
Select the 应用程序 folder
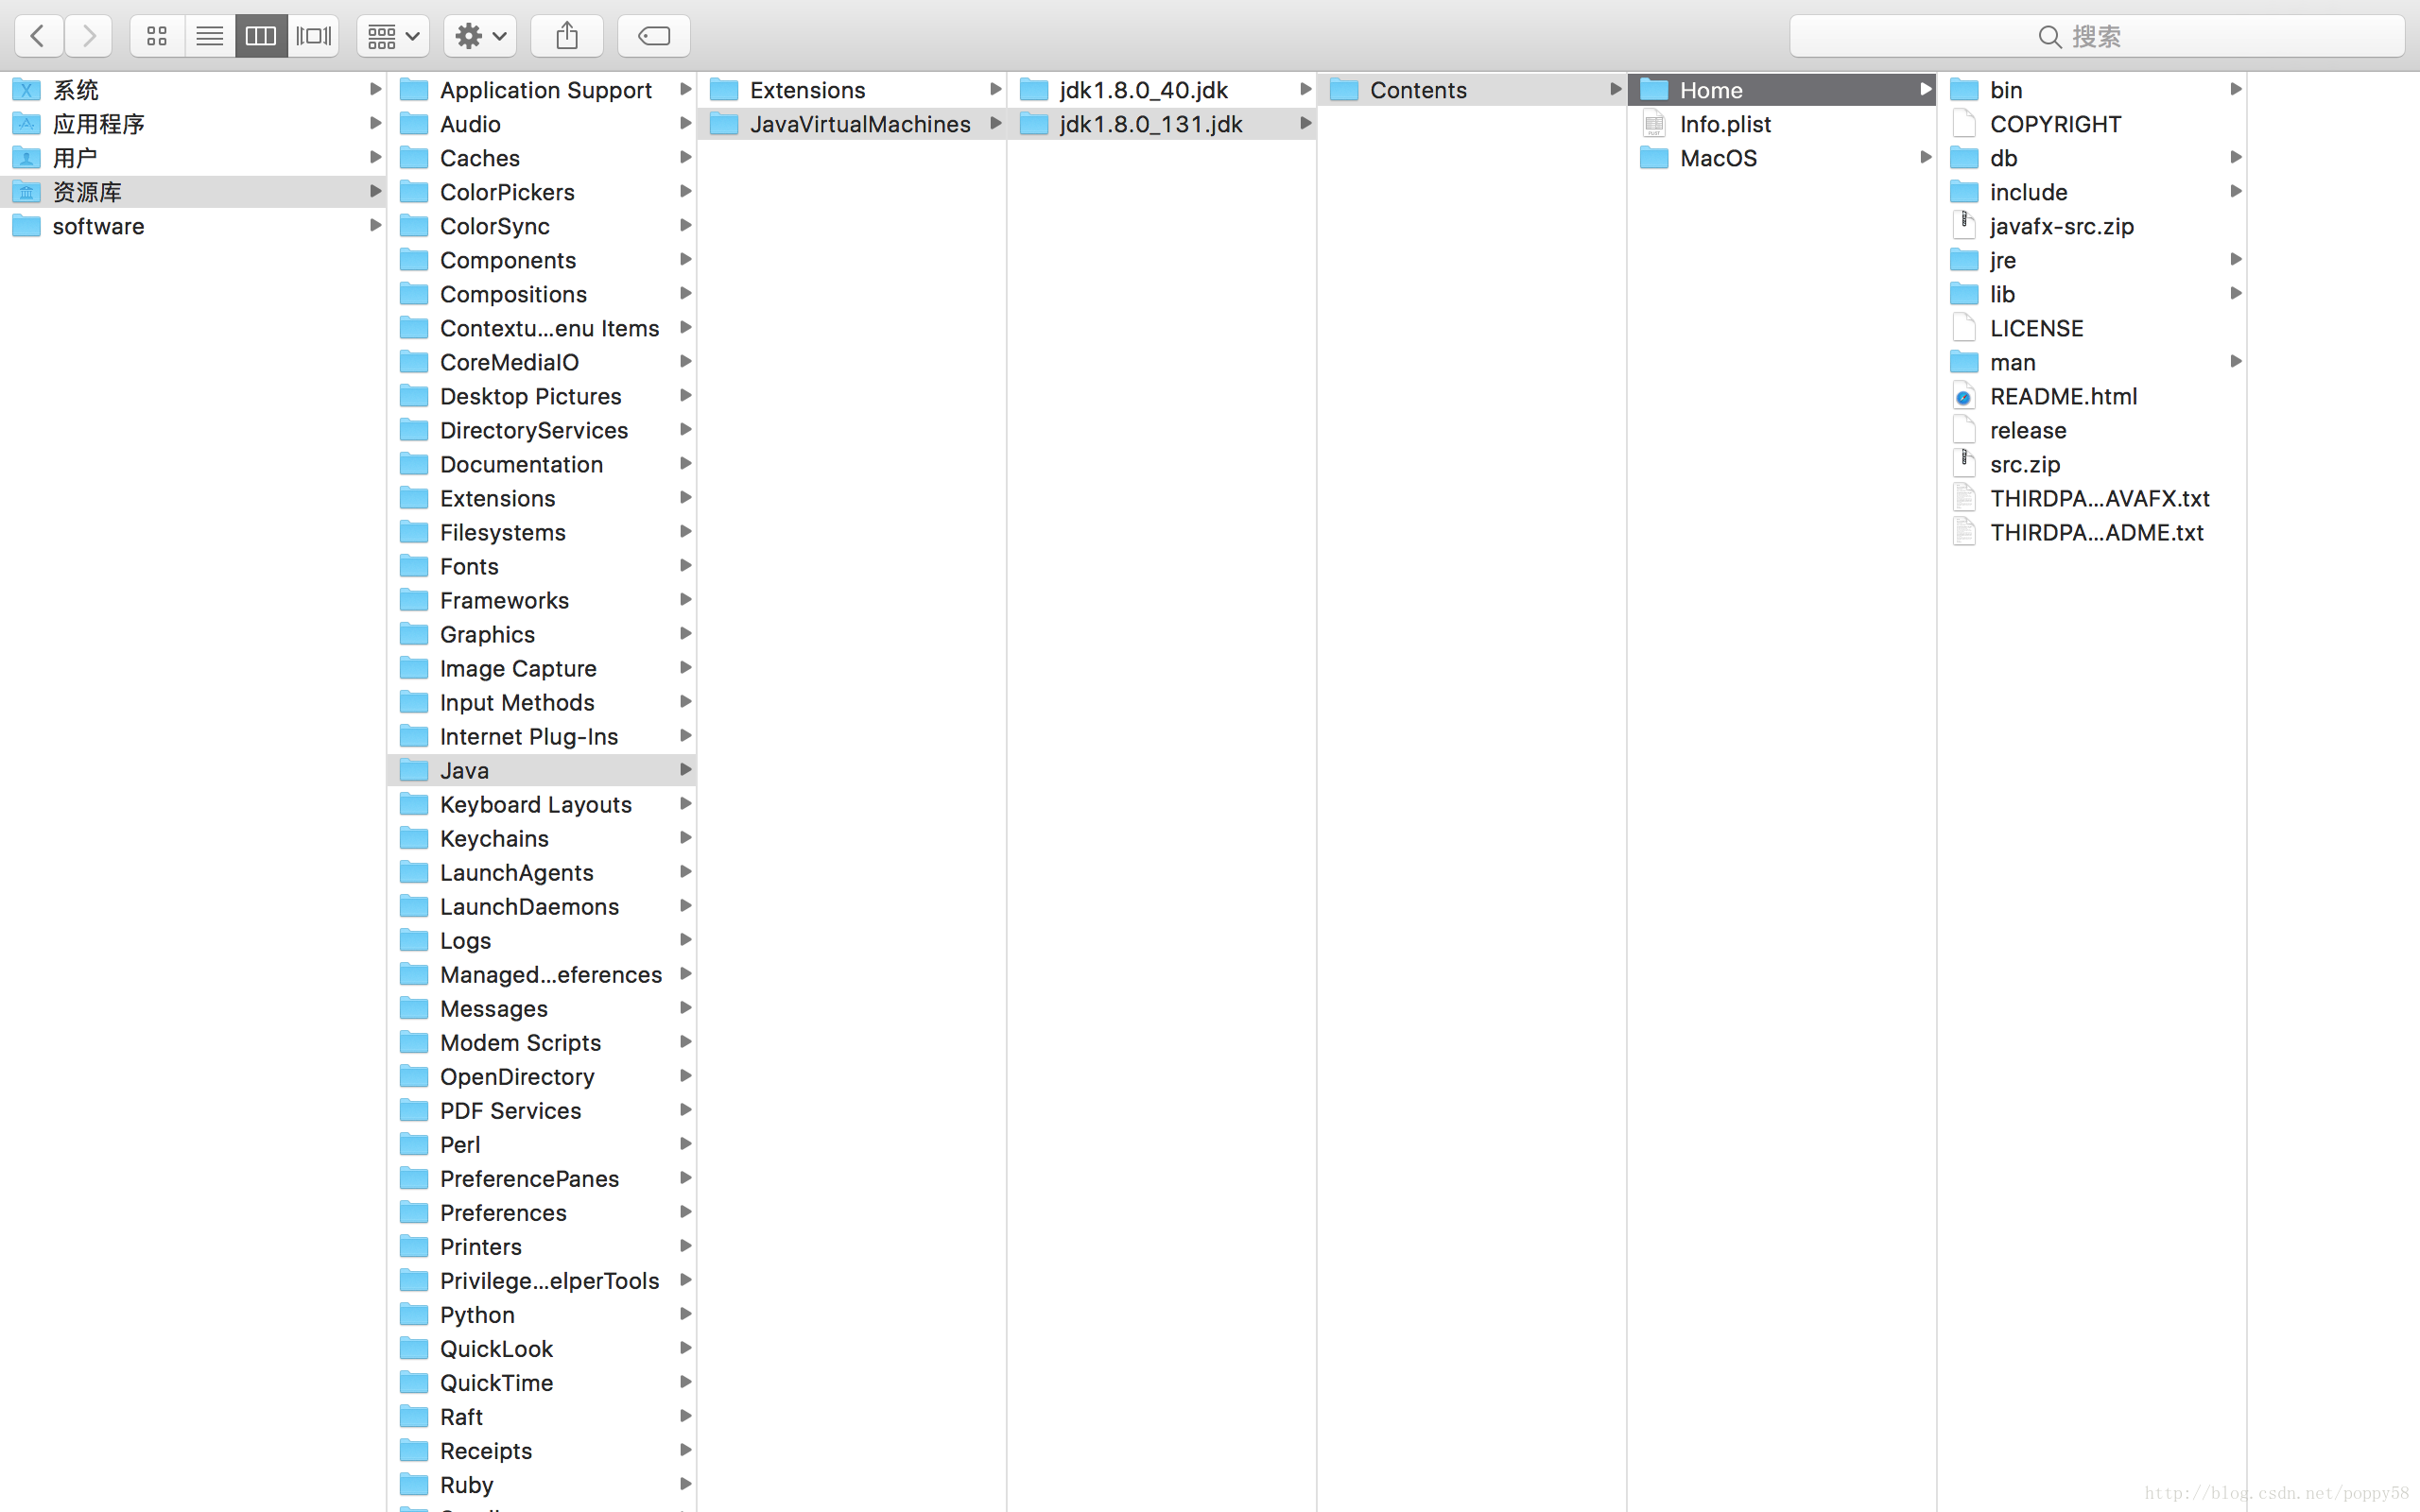click(x=194, y=124)
